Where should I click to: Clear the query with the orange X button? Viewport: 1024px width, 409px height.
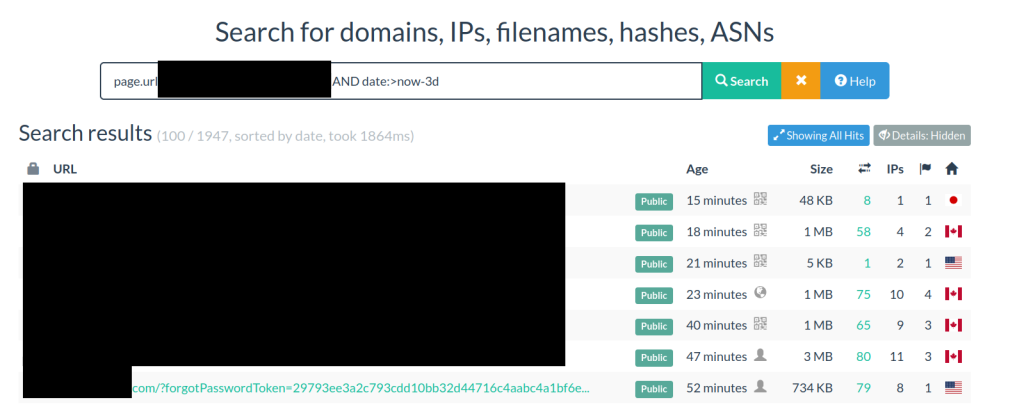[x=800, y=81]
